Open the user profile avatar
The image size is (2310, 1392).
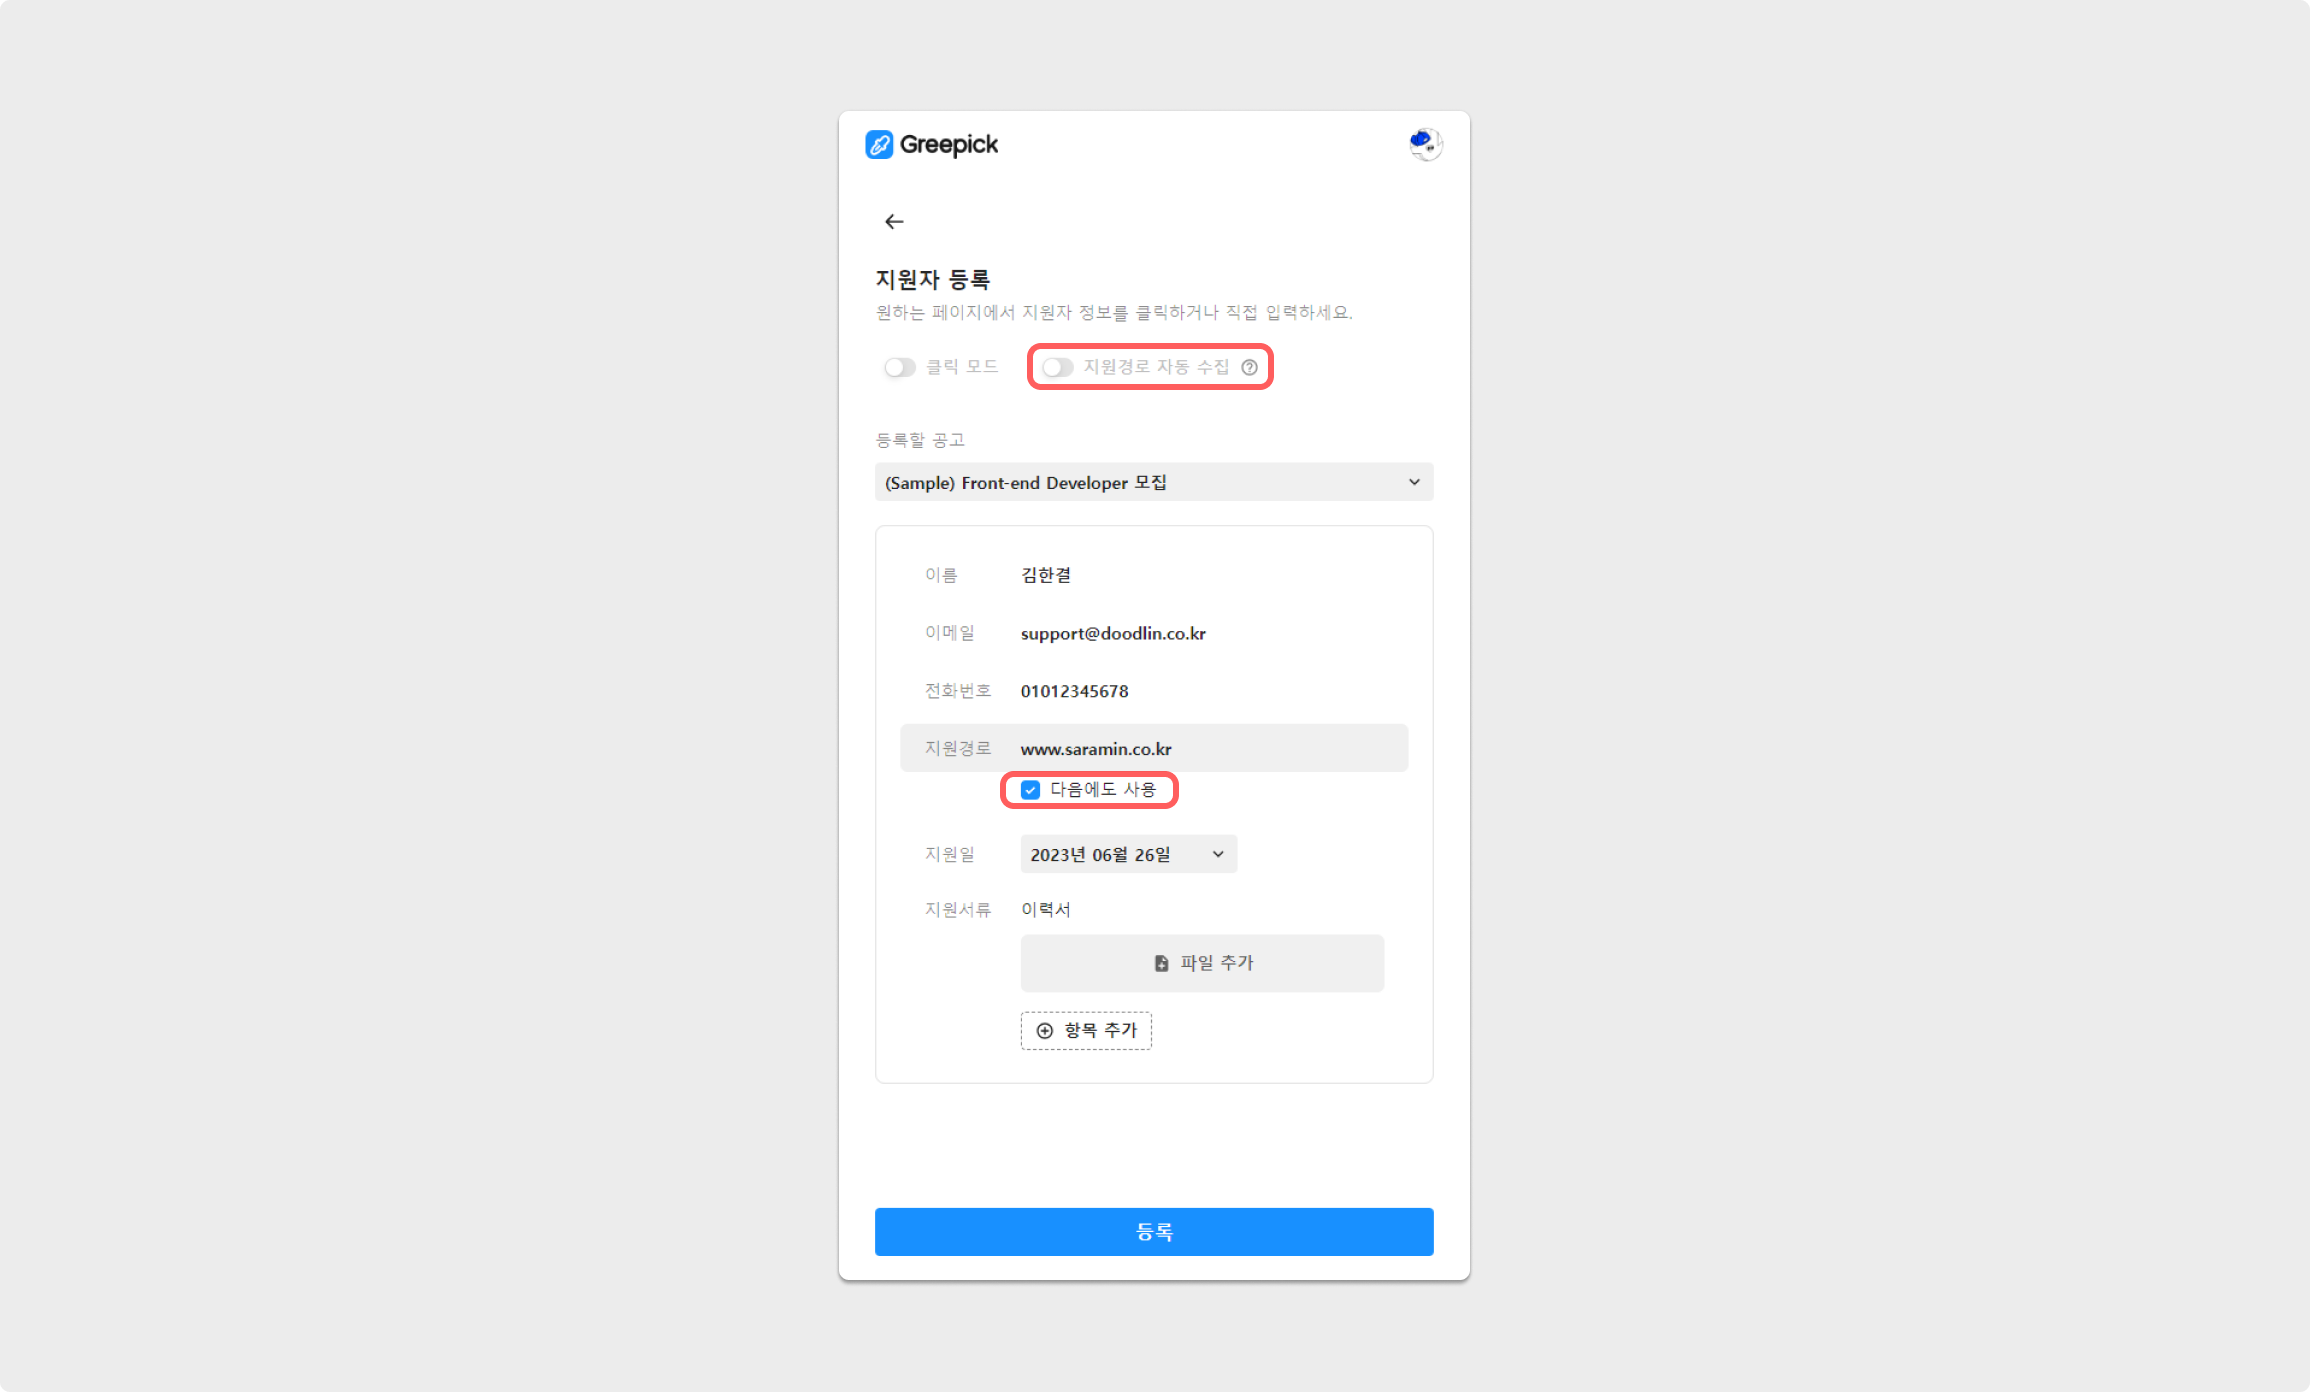(1425, 145)
